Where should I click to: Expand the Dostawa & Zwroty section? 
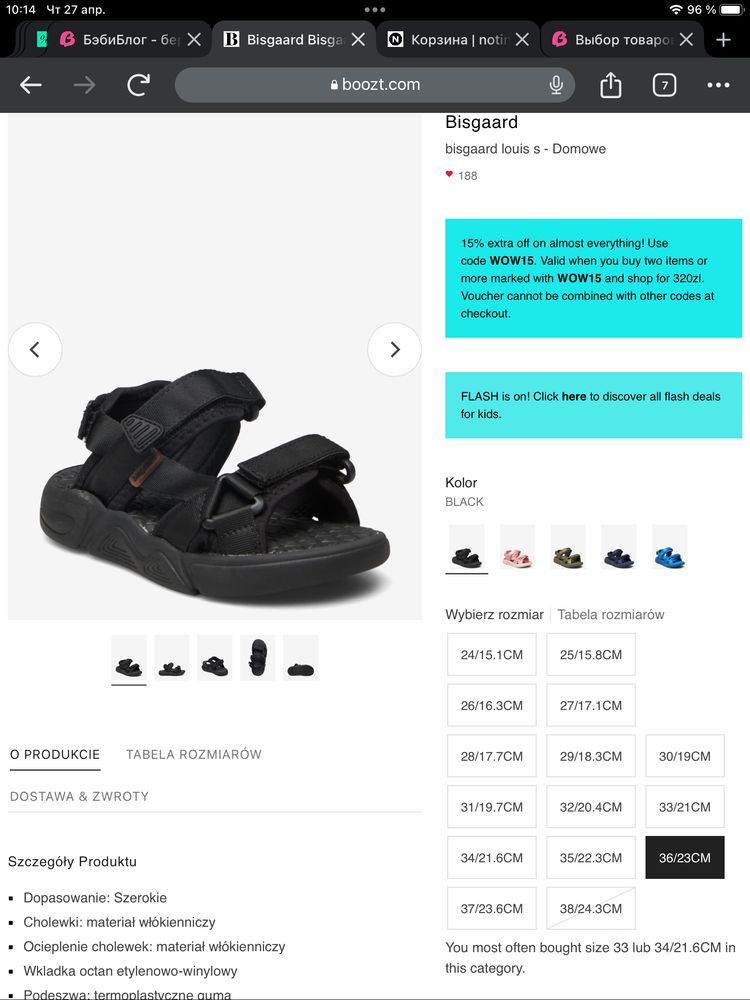coord(79,796)
